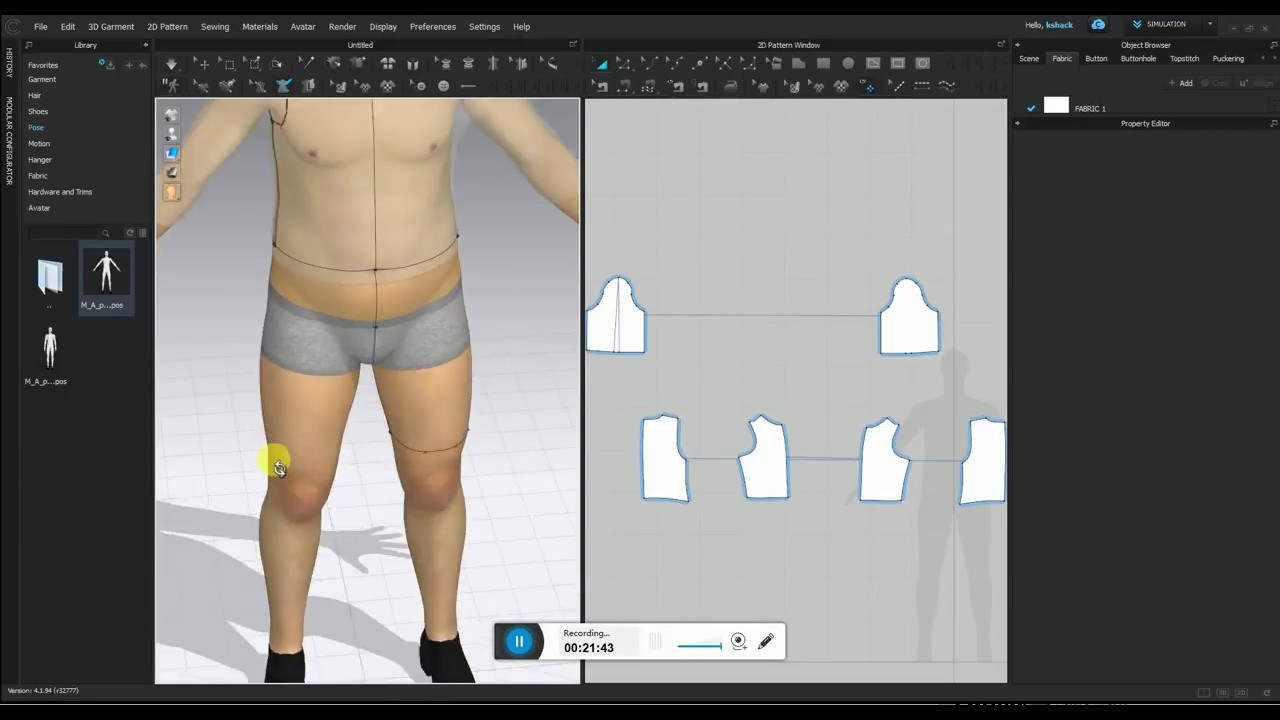This screenshot has width=1280, height=720.
Task: Toggle the second display icon in 3D view sidebar
Action: click(171, 135)
